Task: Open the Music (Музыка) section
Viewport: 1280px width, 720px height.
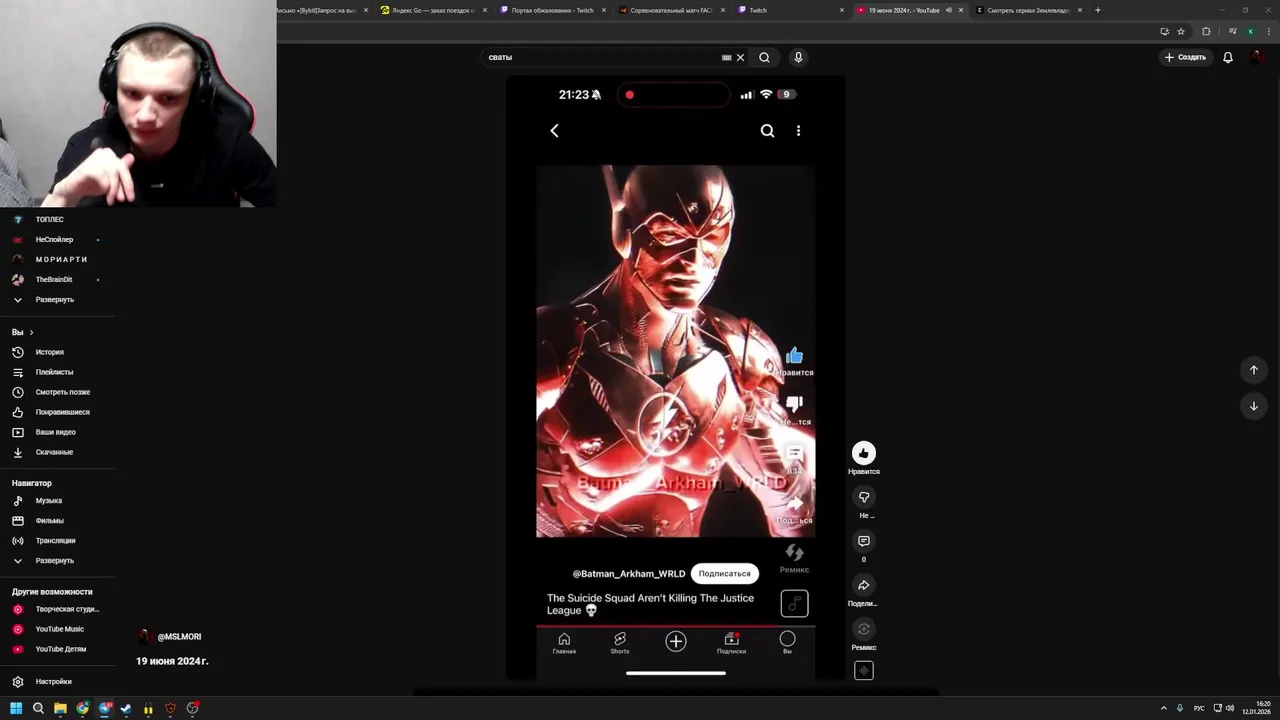Action: (48, 501)
